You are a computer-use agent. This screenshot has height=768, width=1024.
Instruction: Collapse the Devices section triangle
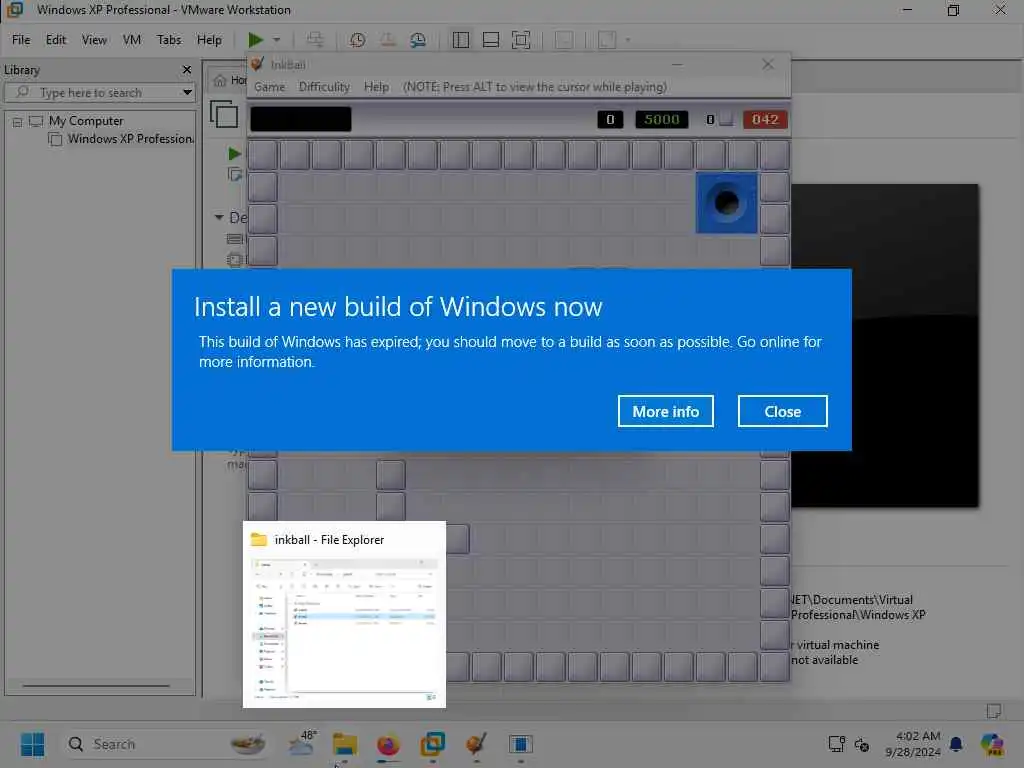point(219,217)
